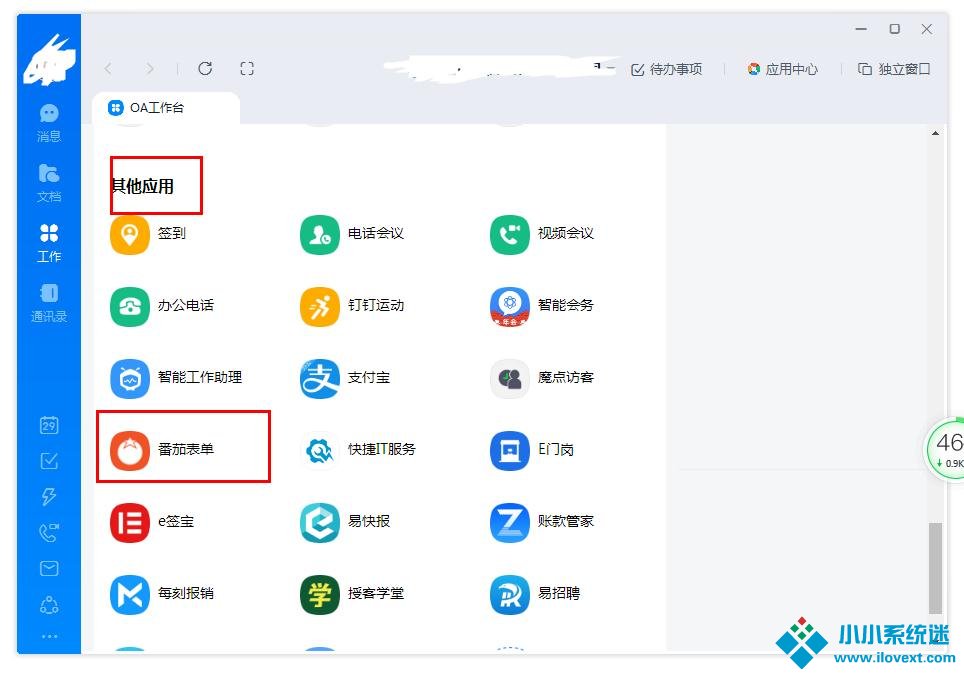Open the 智能会务 app

(x=542, y=306)
